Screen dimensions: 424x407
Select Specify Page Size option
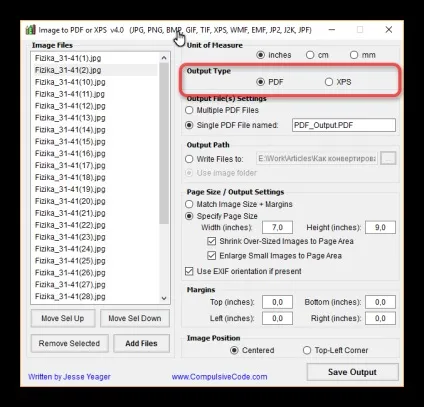[221, 216]
